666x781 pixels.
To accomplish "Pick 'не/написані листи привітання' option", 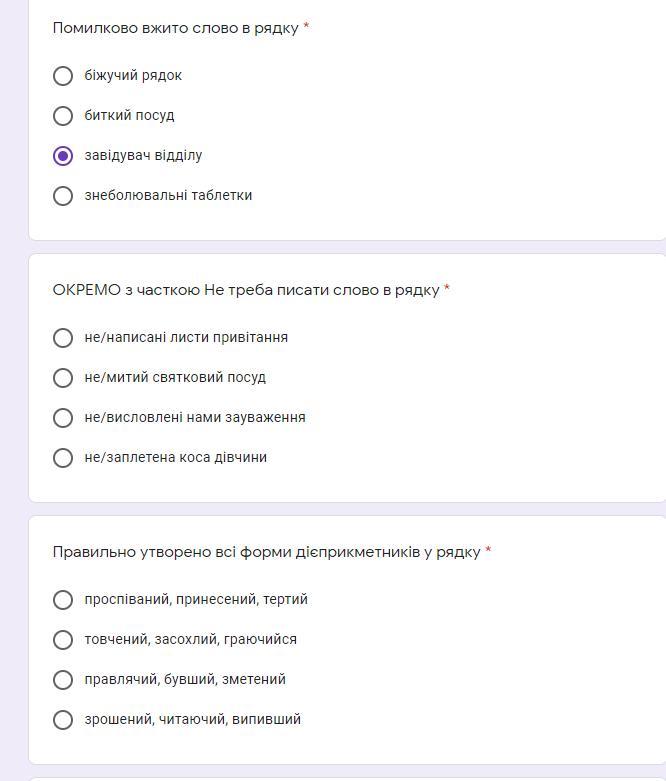I will pyautogui.click(x=63, y=338).
